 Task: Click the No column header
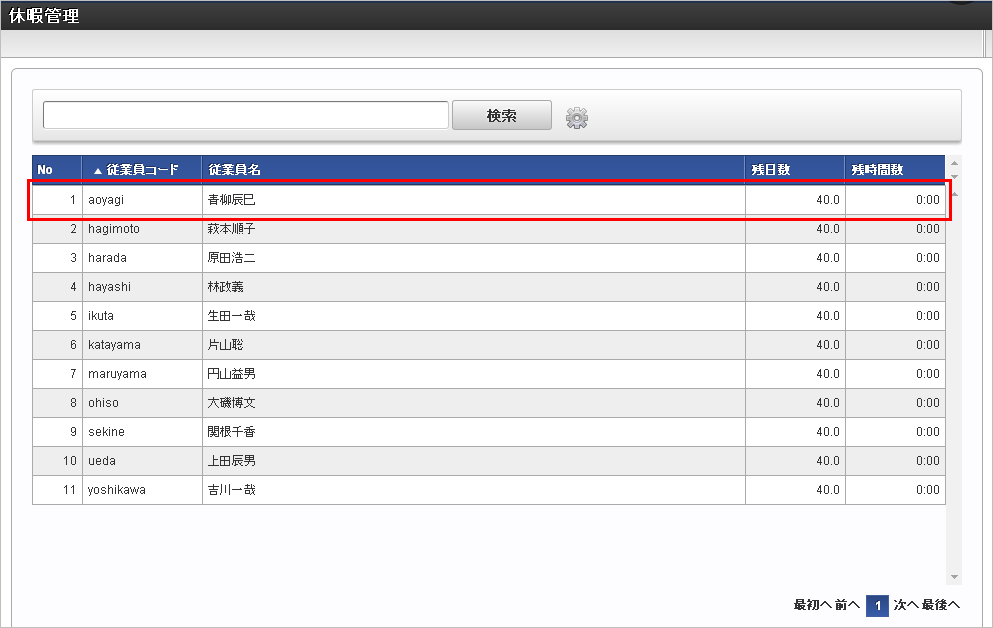click(x=57, y=170)
